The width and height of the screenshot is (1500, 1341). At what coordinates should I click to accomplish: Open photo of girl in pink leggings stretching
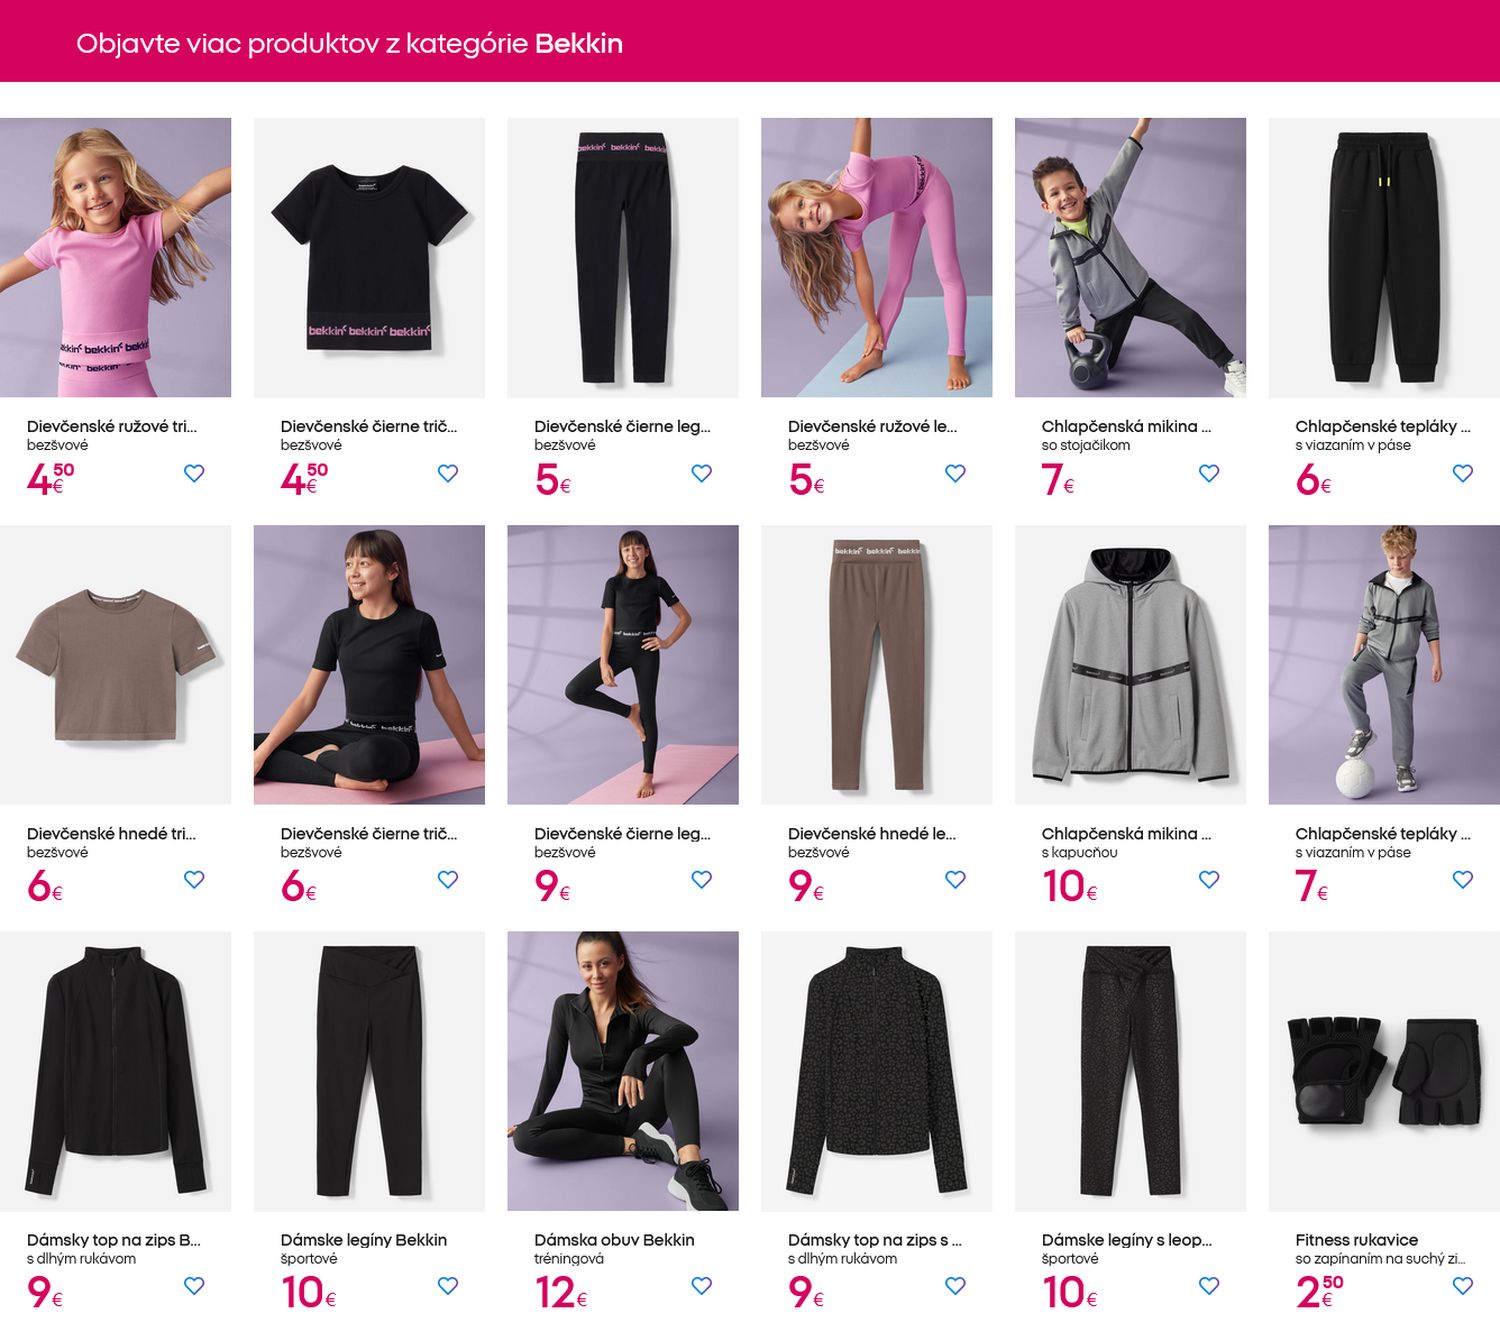[x=876, y=257]
